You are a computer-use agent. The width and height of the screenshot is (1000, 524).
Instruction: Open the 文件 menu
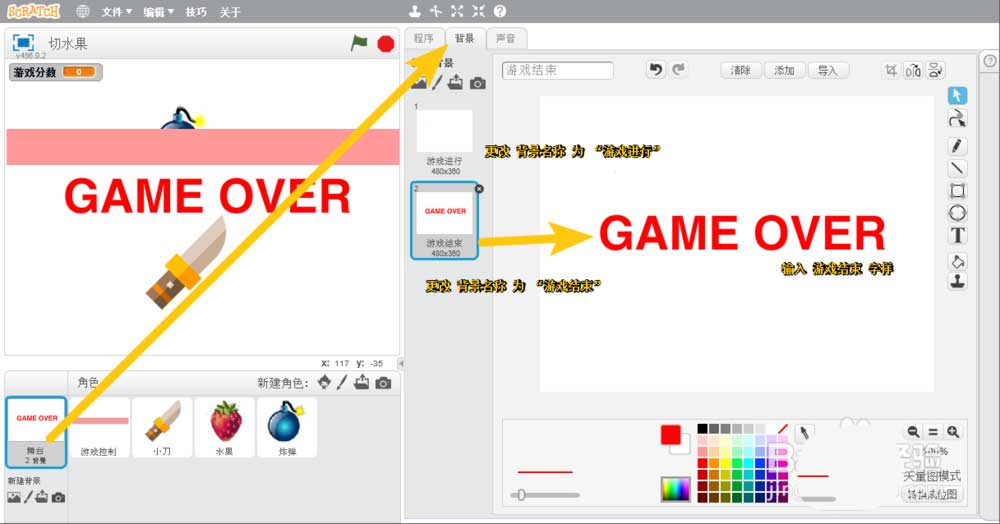point(117,12)
